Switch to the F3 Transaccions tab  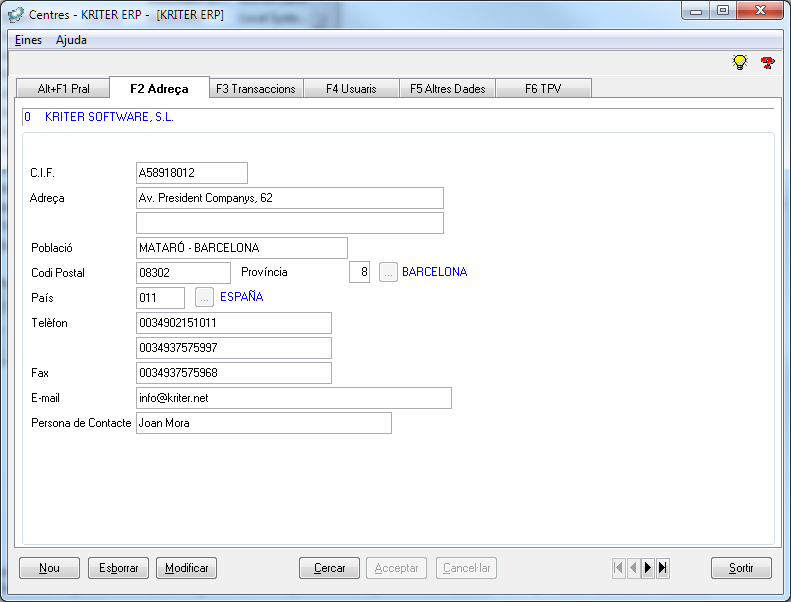tap(256, 88)
